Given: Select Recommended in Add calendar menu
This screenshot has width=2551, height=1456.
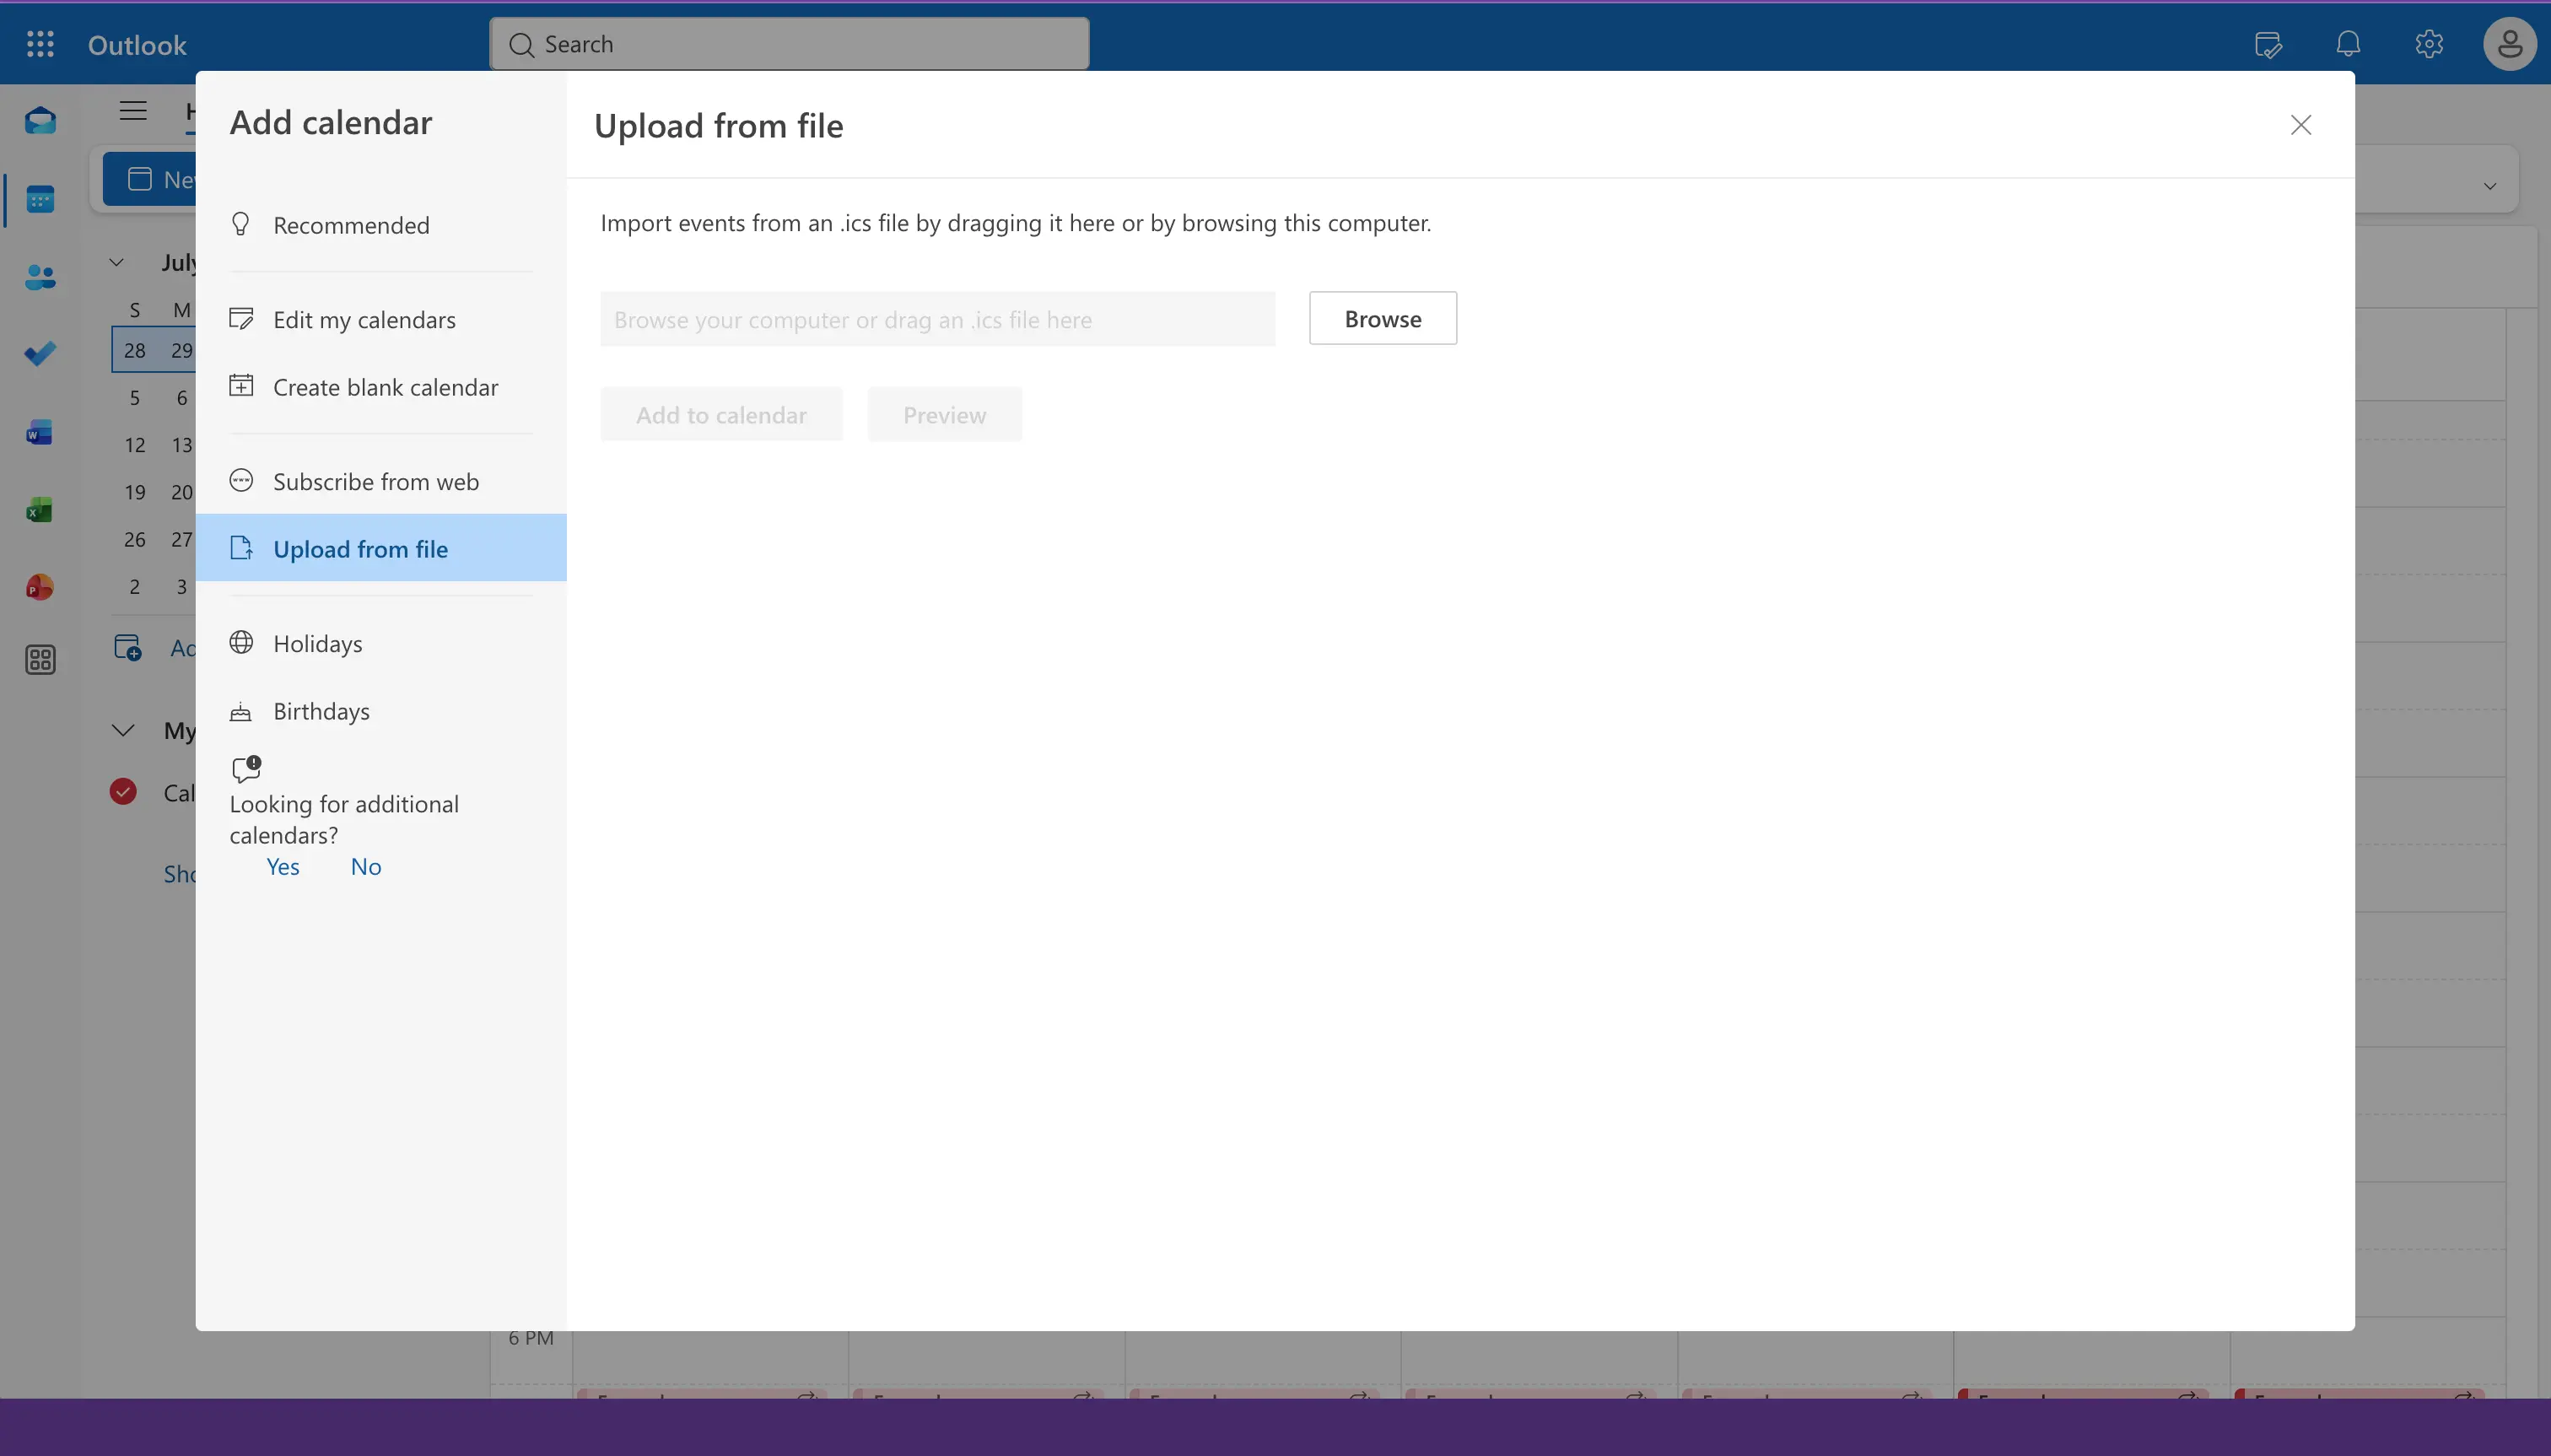Looking at the screenshot, I should tap(381, 225).
